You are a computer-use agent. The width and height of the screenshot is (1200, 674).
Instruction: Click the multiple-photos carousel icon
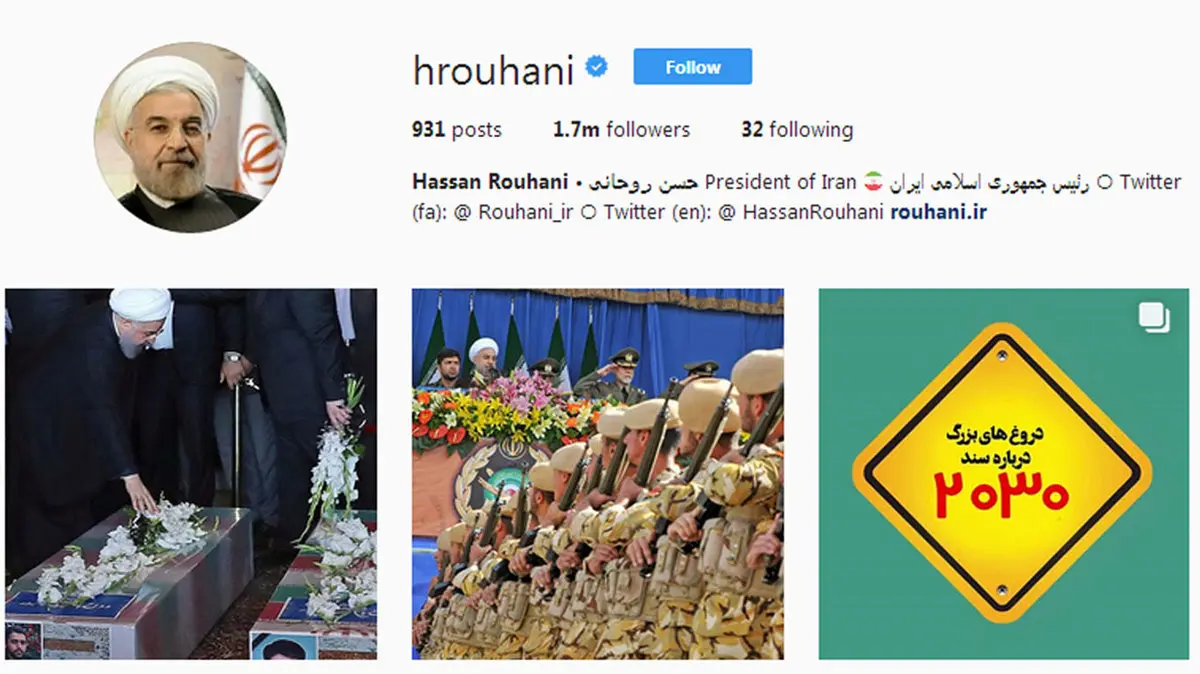pos(1154,318)
